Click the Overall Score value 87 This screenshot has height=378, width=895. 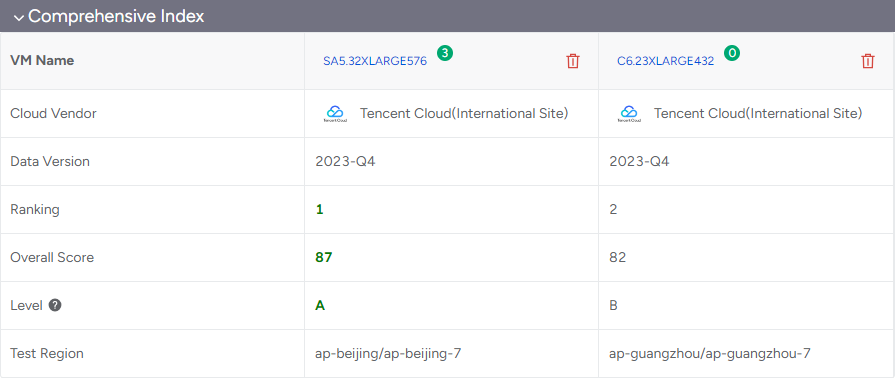click(x=324, y=258)
